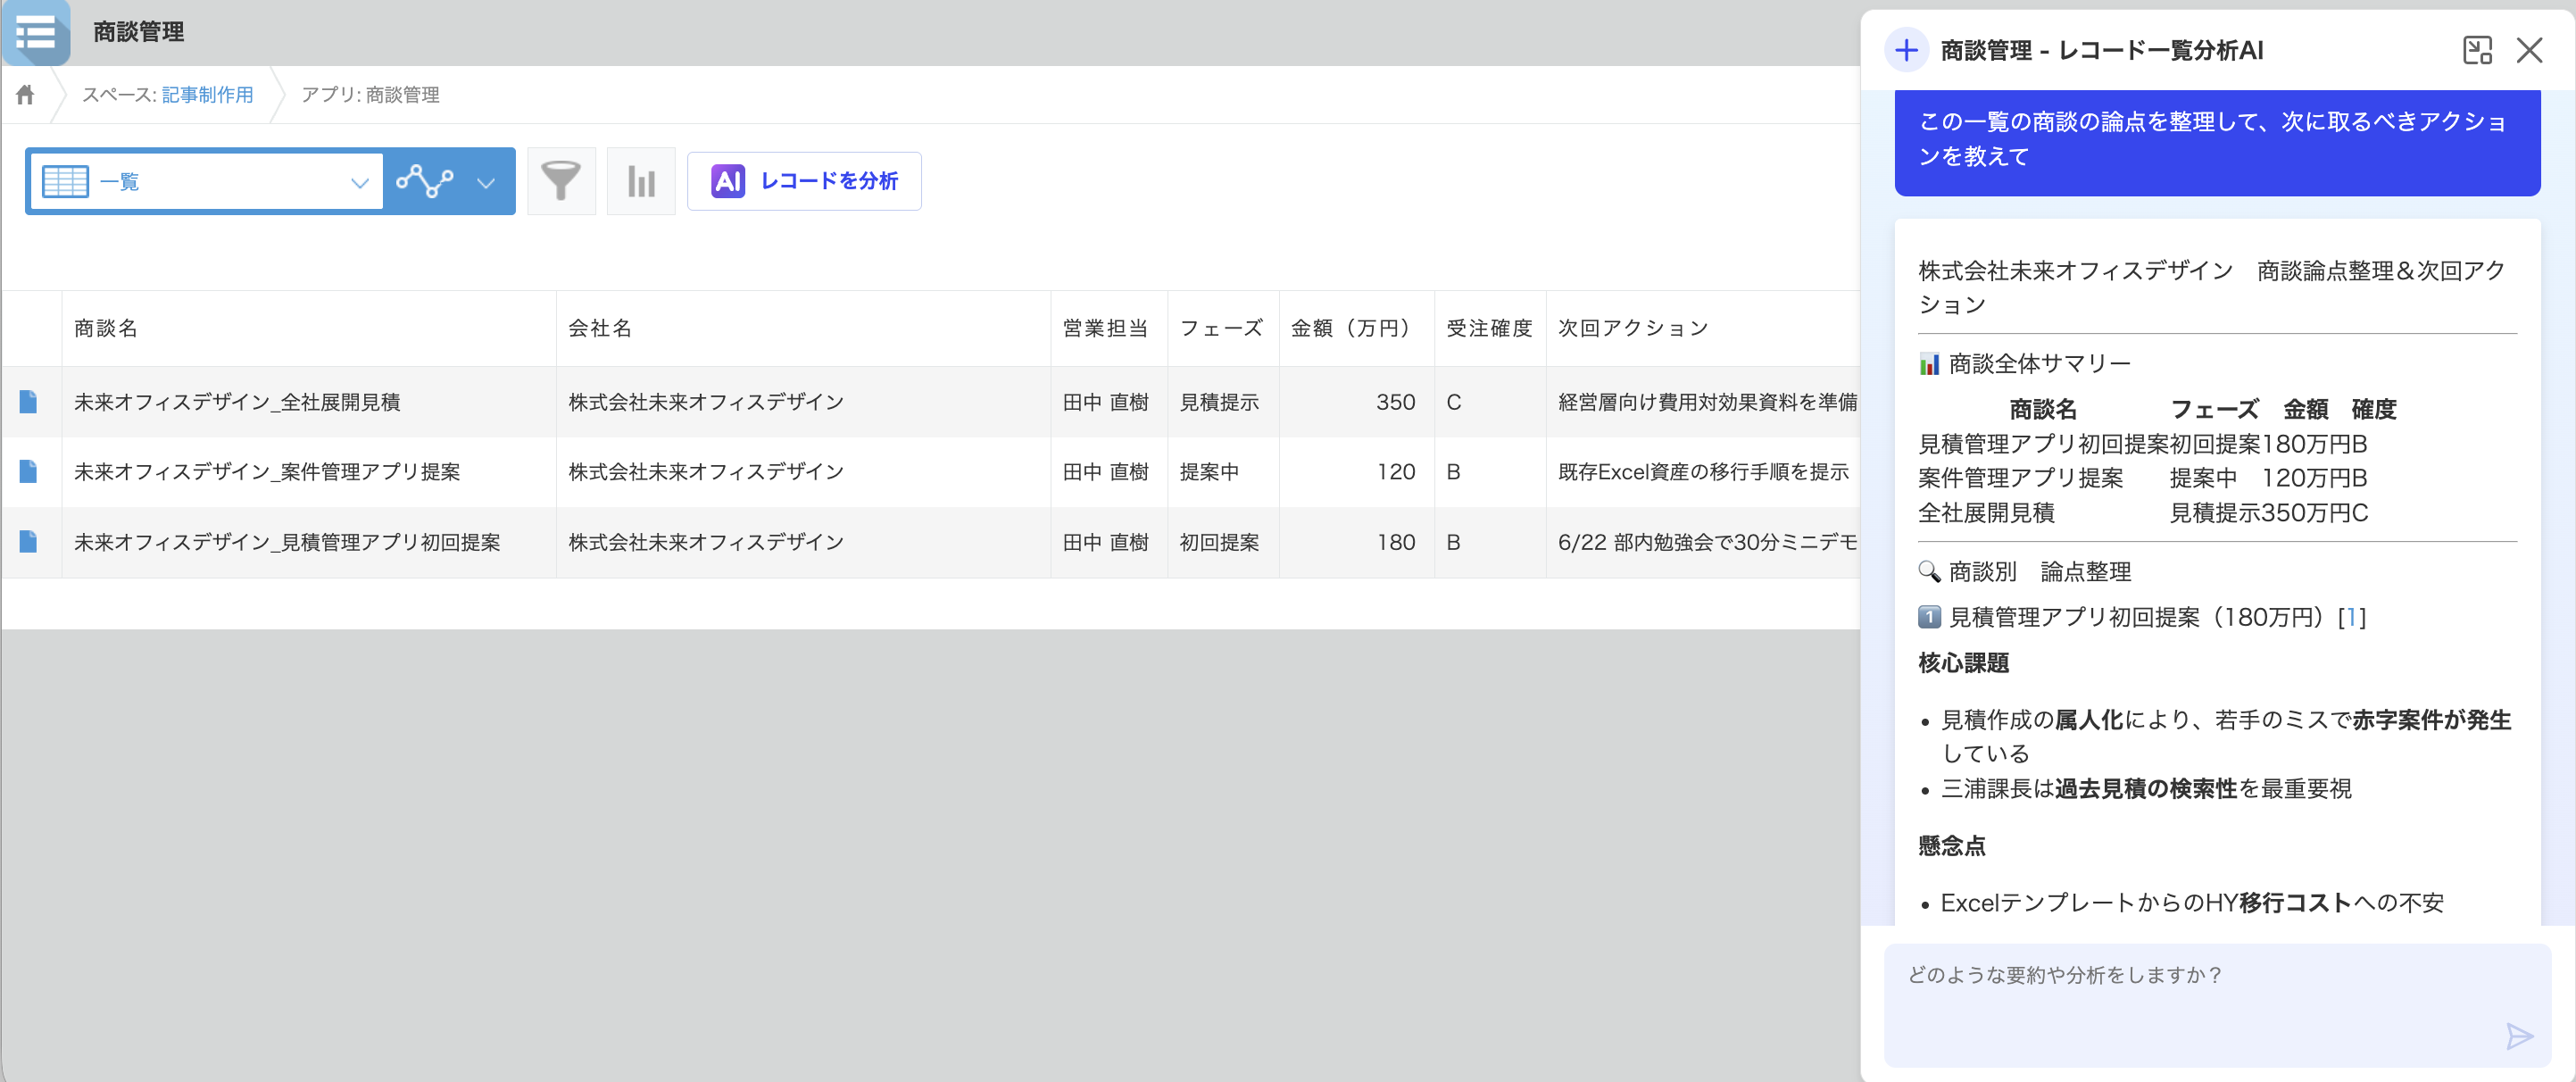The image size is (2576, 1082).
Task: Start new chat with plus icon
Action: (1906, 50)
